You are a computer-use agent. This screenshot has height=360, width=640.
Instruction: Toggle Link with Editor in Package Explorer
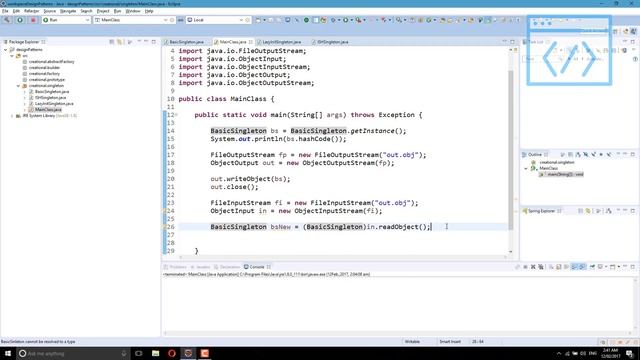pyautogui.click(x=120, y=42)
